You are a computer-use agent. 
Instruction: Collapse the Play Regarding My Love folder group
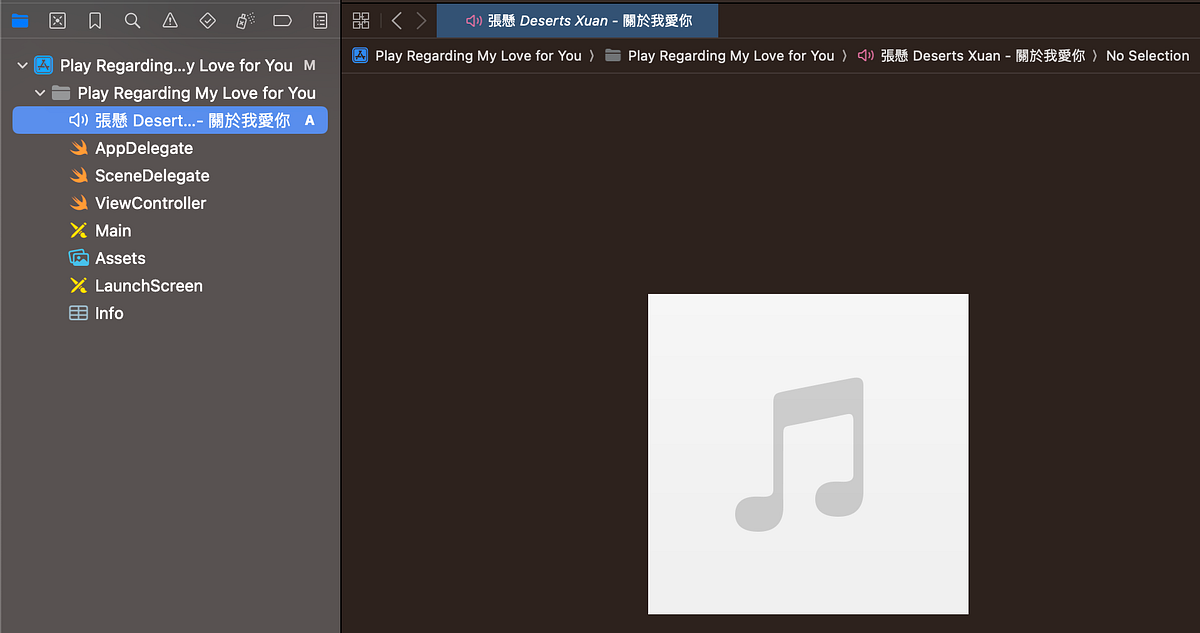pyautogui.click(x=40, y=93)
